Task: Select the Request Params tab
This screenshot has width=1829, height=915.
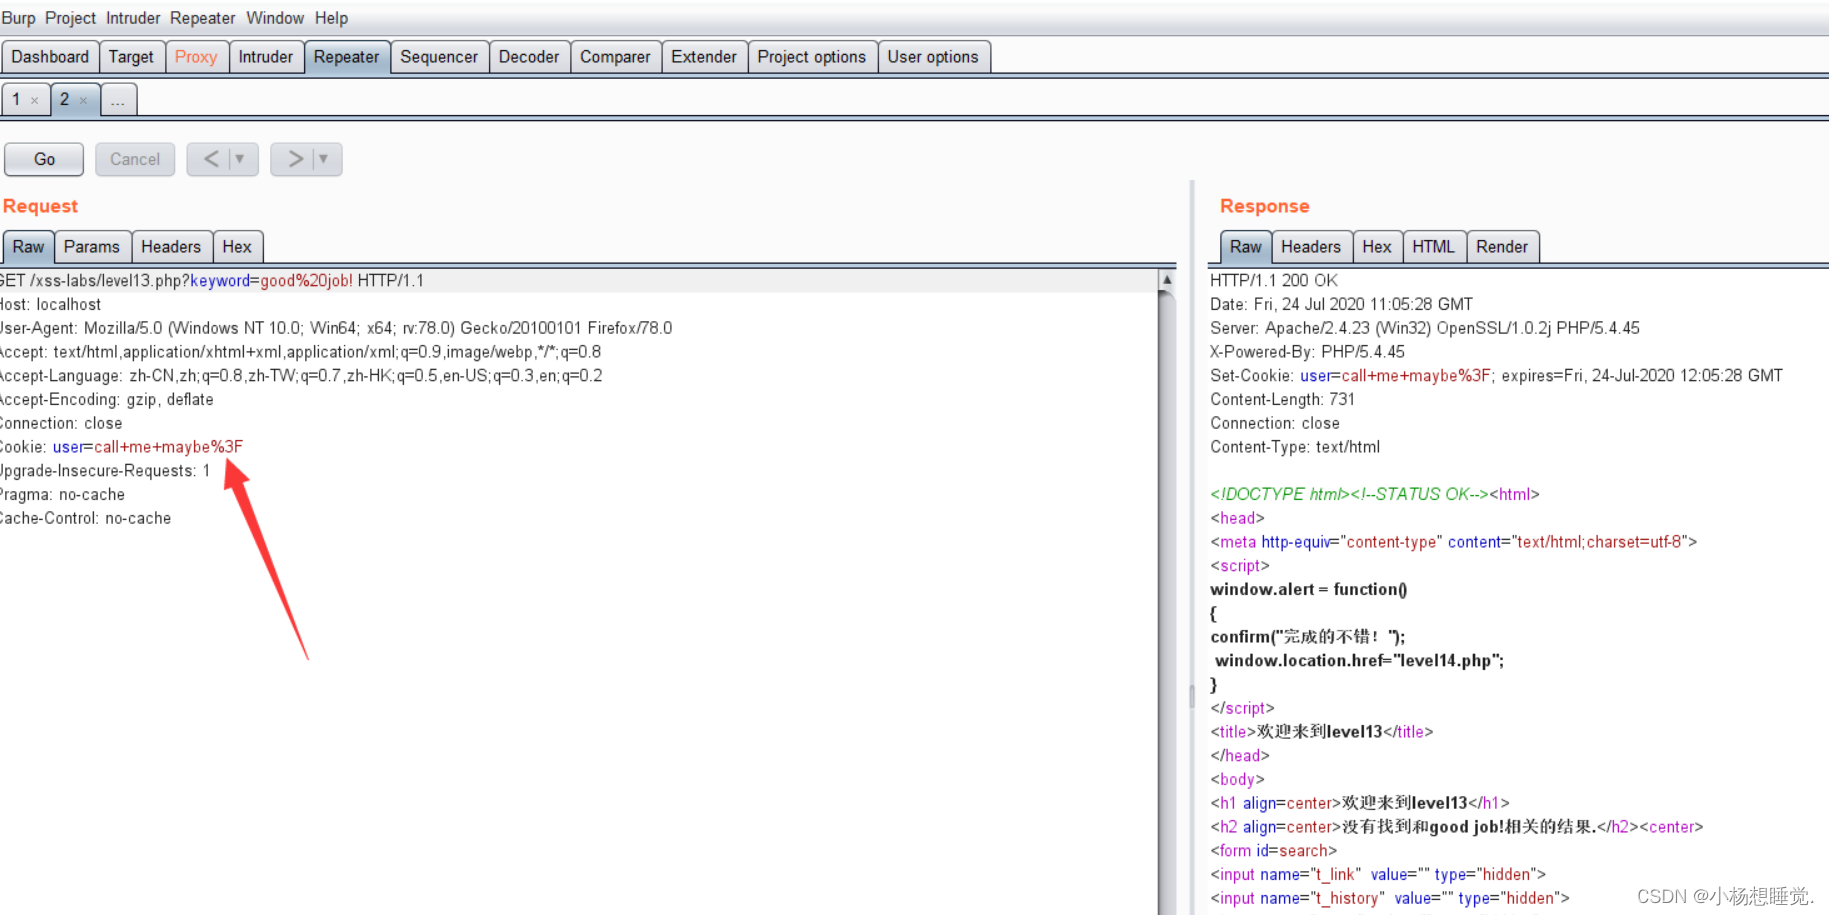Action: click(x=92, y=247)
